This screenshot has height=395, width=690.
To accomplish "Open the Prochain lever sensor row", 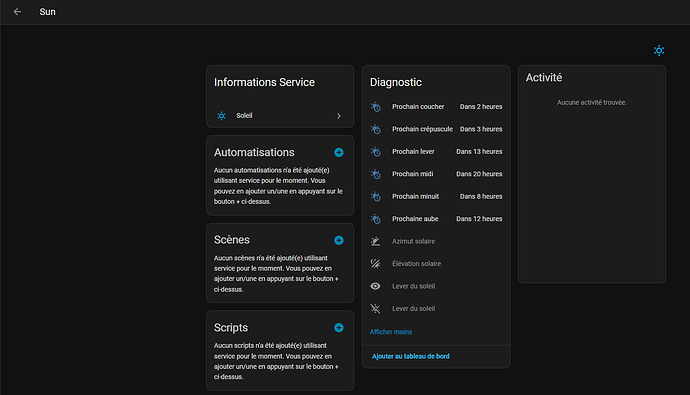I will 436,152.
